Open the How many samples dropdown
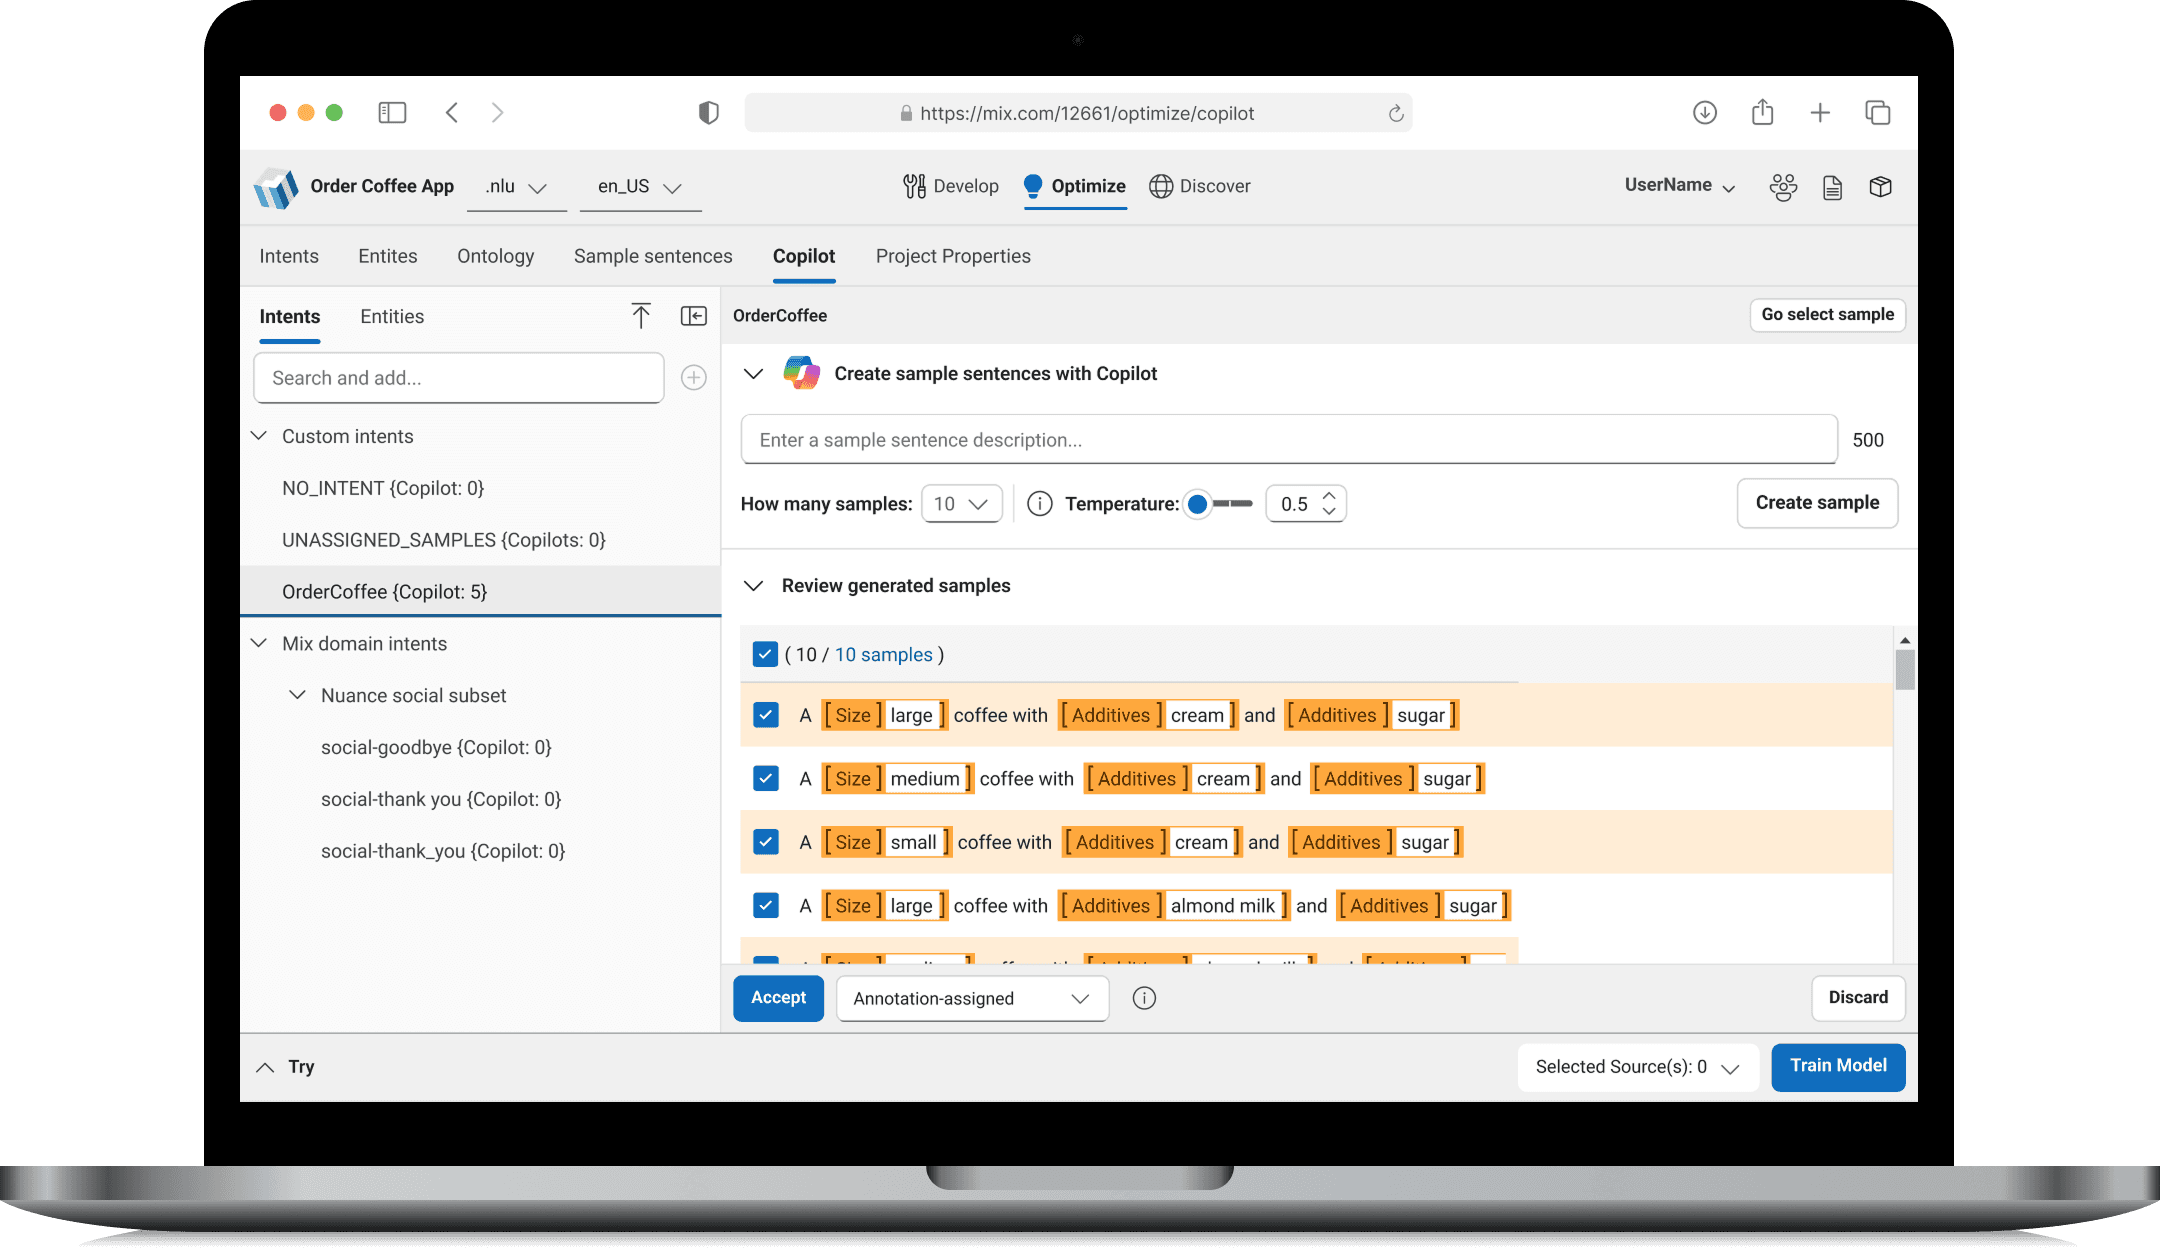Screen dimensions: 2160x1248 click(960, 504)
